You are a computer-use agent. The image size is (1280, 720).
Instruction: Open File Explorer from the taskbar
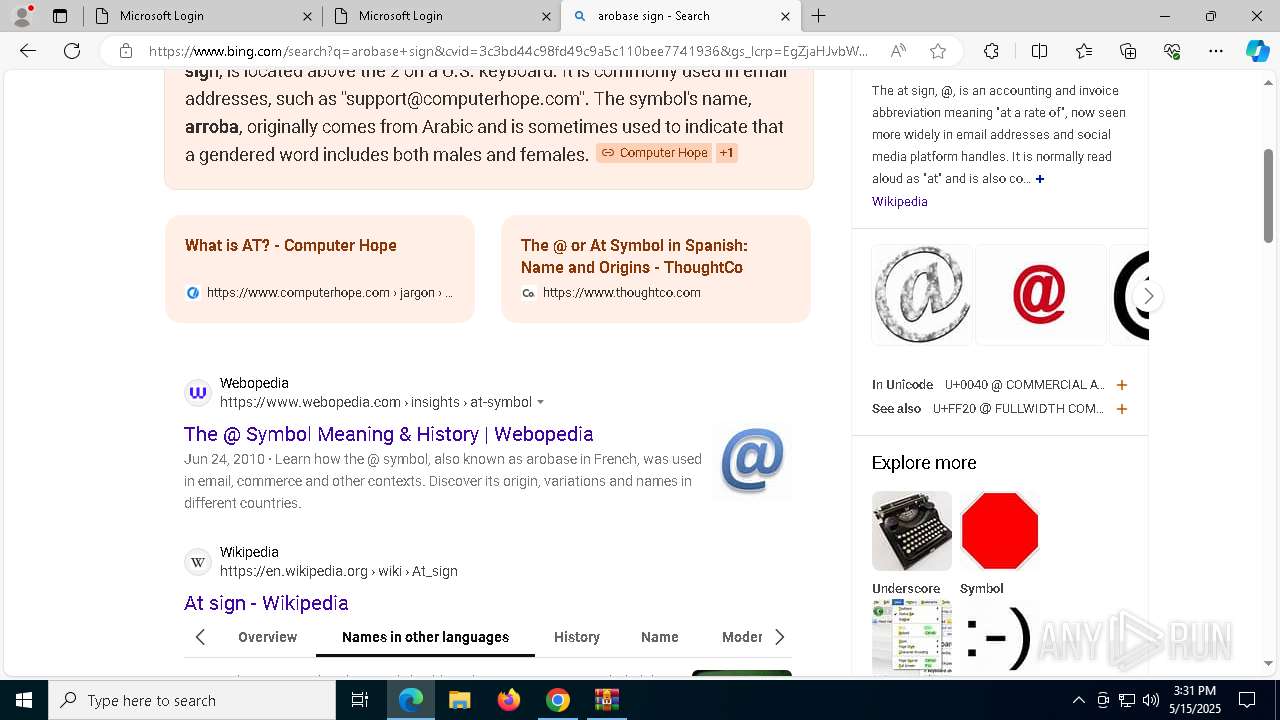point(460,700)
